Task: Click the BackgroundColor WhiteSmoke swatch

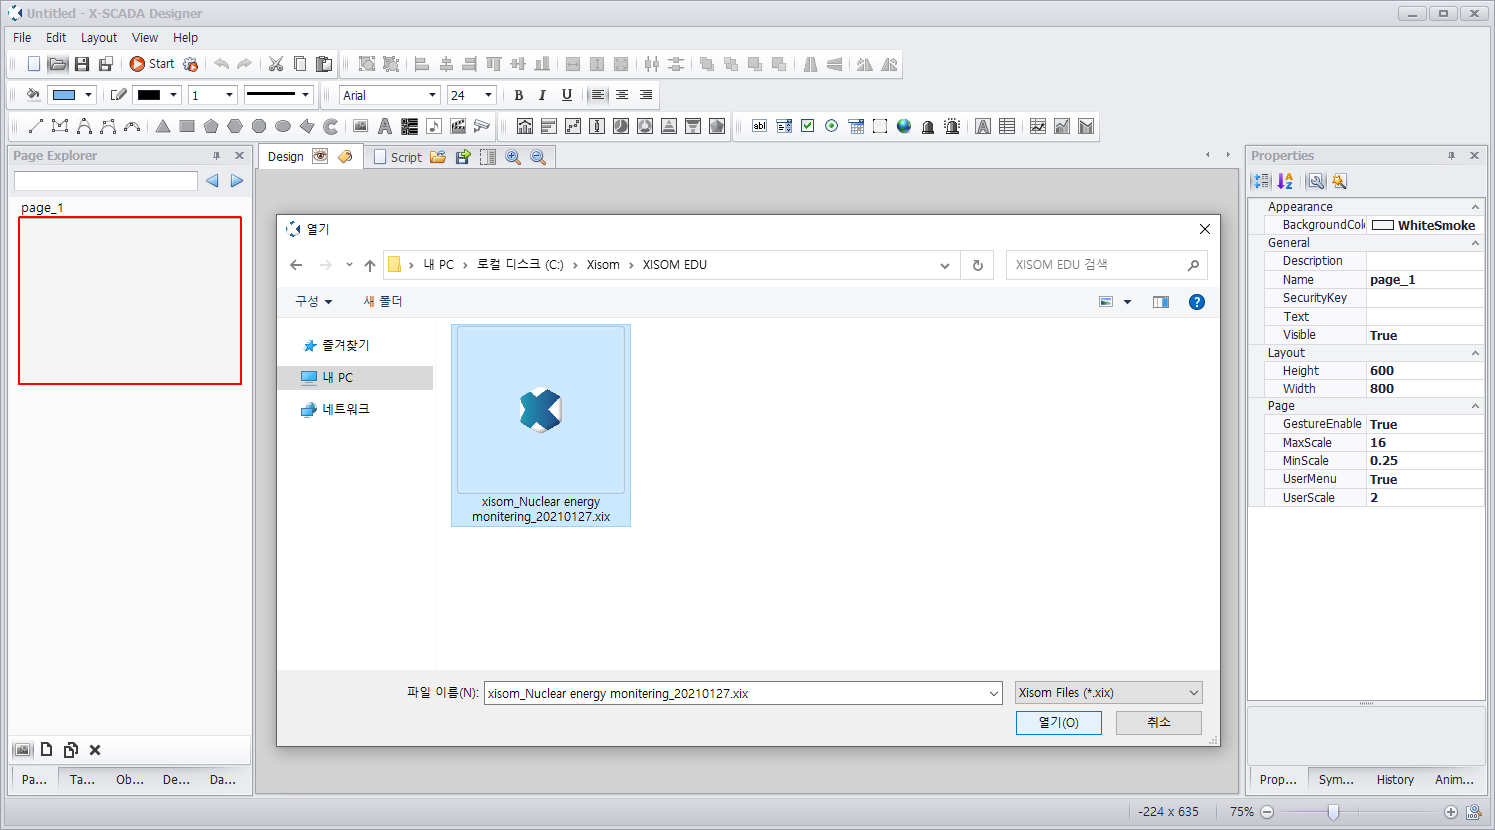Action: [x=1383, y=225]
